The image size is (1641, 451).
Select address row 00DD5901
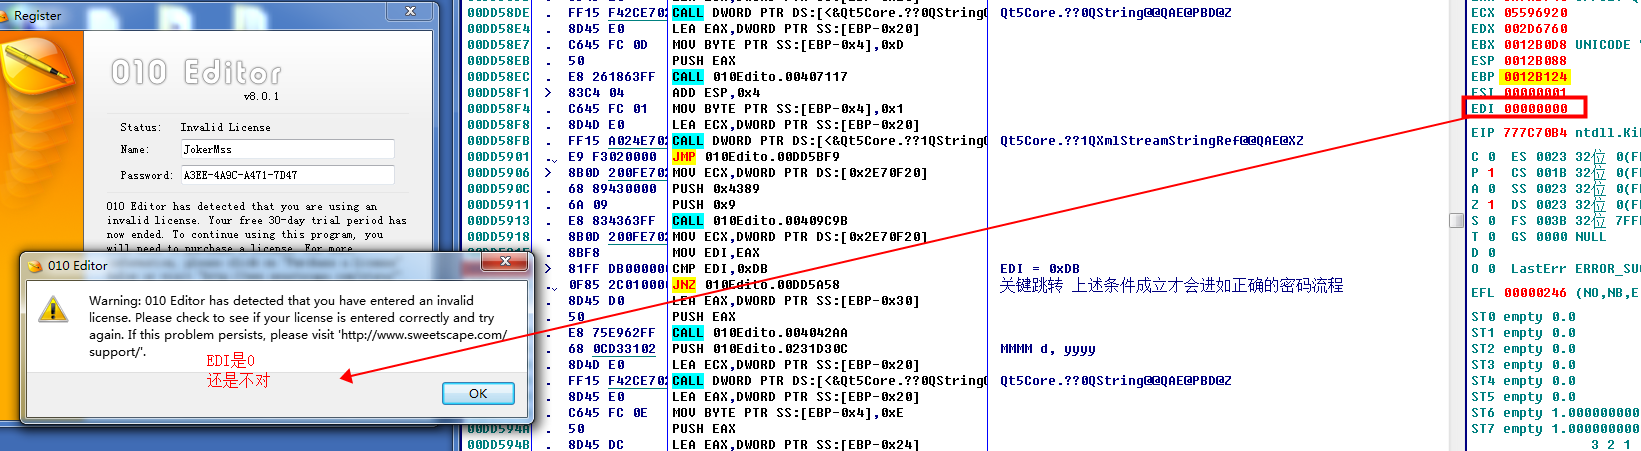click(499, 157)
